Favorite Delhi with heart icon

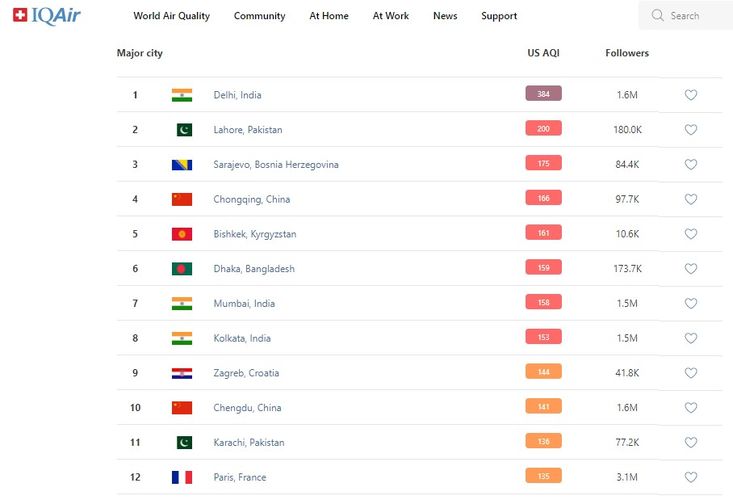coord(691,95)
